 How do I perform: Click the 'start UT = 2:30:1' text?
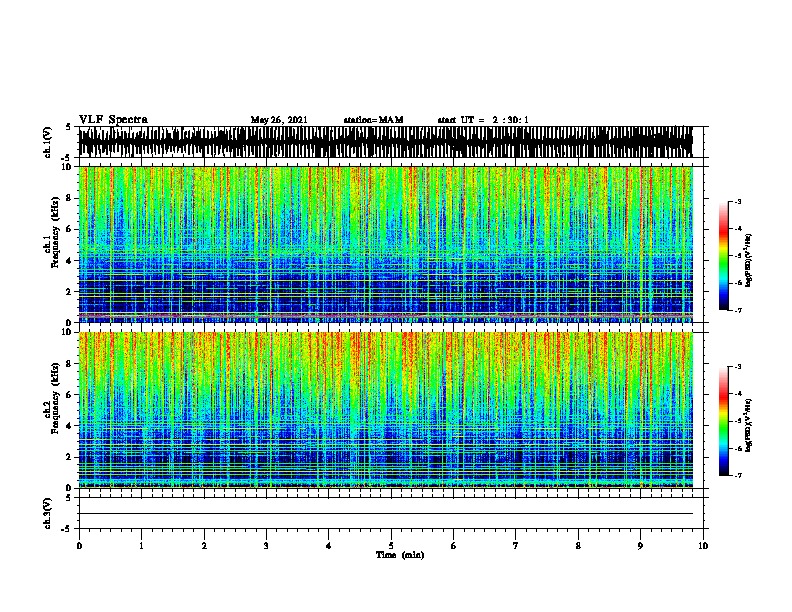(x=483, y=120)
